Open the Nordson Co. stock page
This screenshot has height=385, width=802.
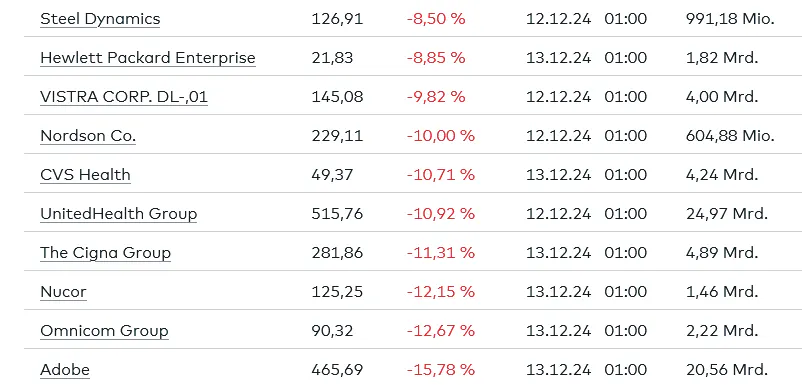coord(88,135)
